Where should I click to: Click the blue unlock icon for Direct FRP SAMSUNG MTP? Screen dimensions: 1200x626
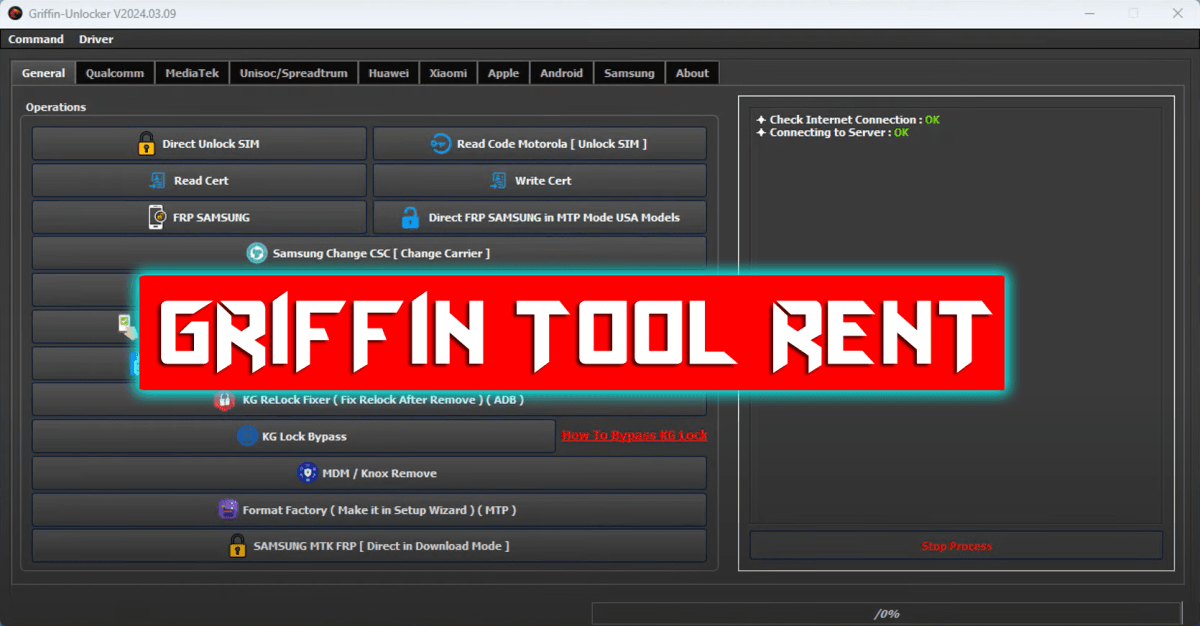410,216
